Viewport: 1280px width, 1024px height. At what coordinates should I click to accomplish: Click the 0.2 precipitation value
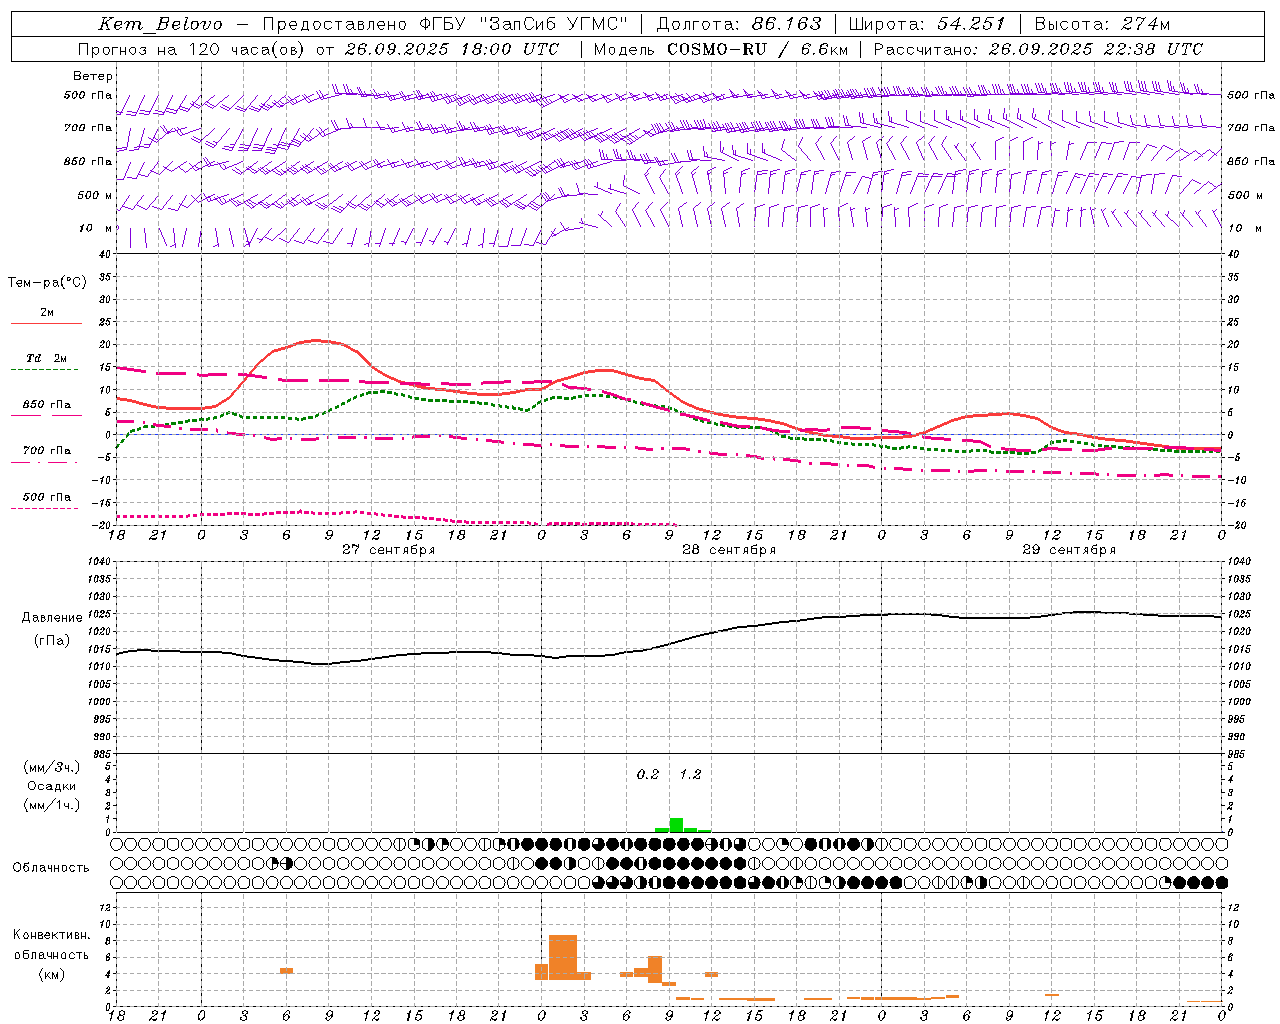tap(648, 775)
